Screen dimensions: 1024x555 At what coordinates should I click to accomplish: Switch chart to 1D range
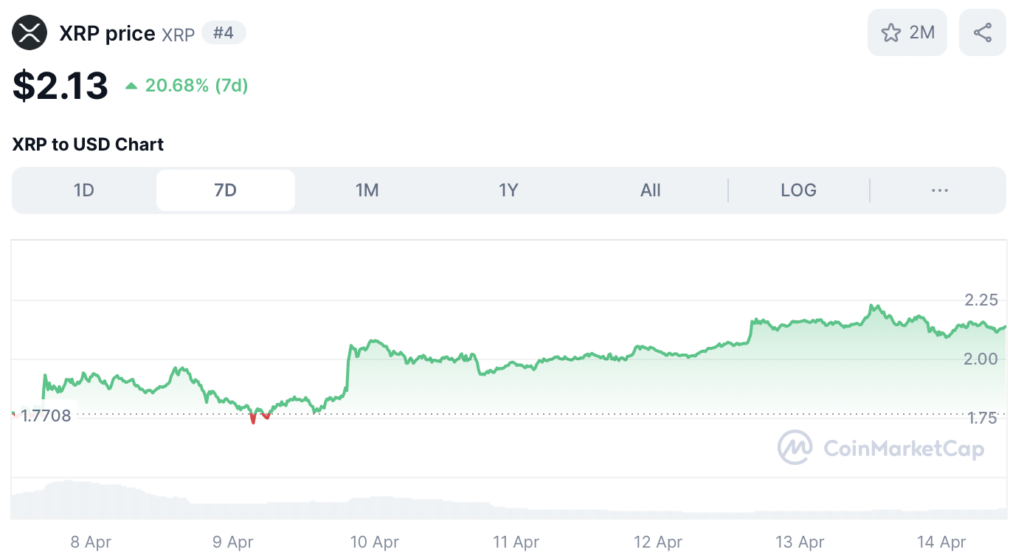(x=84, y=190)
